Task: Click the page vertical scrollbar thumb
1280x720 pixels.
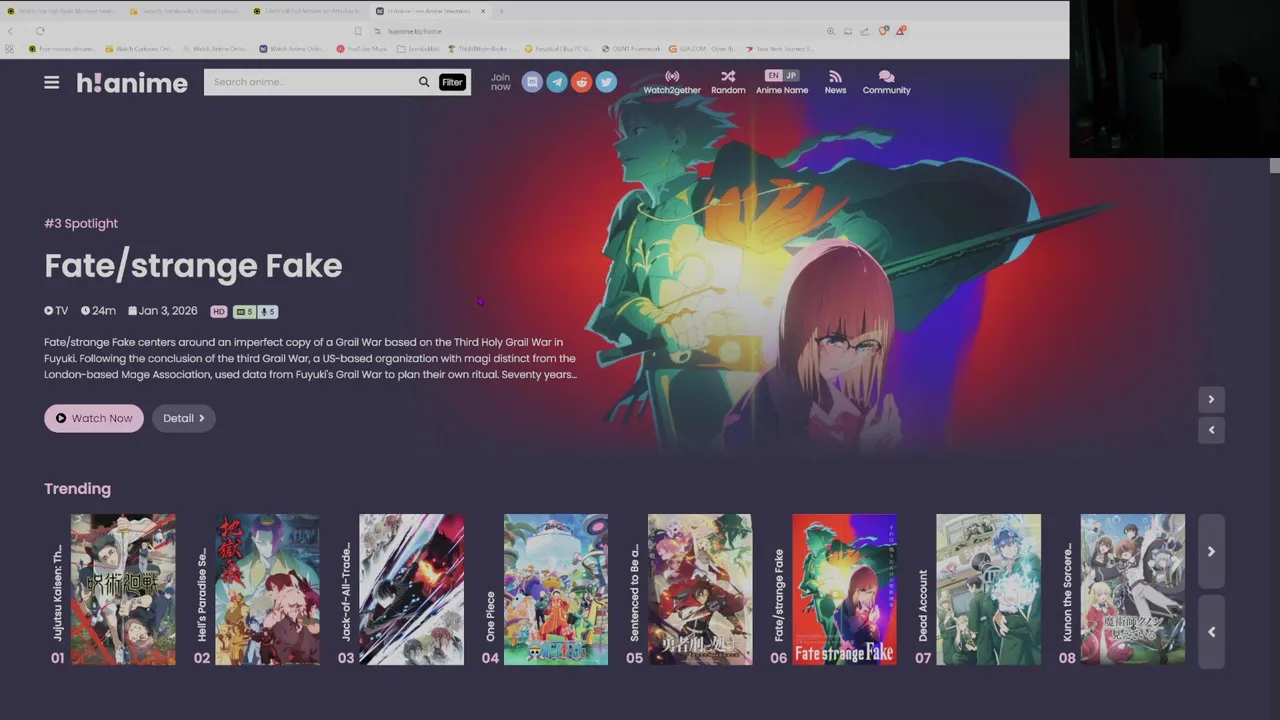Action: (x=1275, y=166)
